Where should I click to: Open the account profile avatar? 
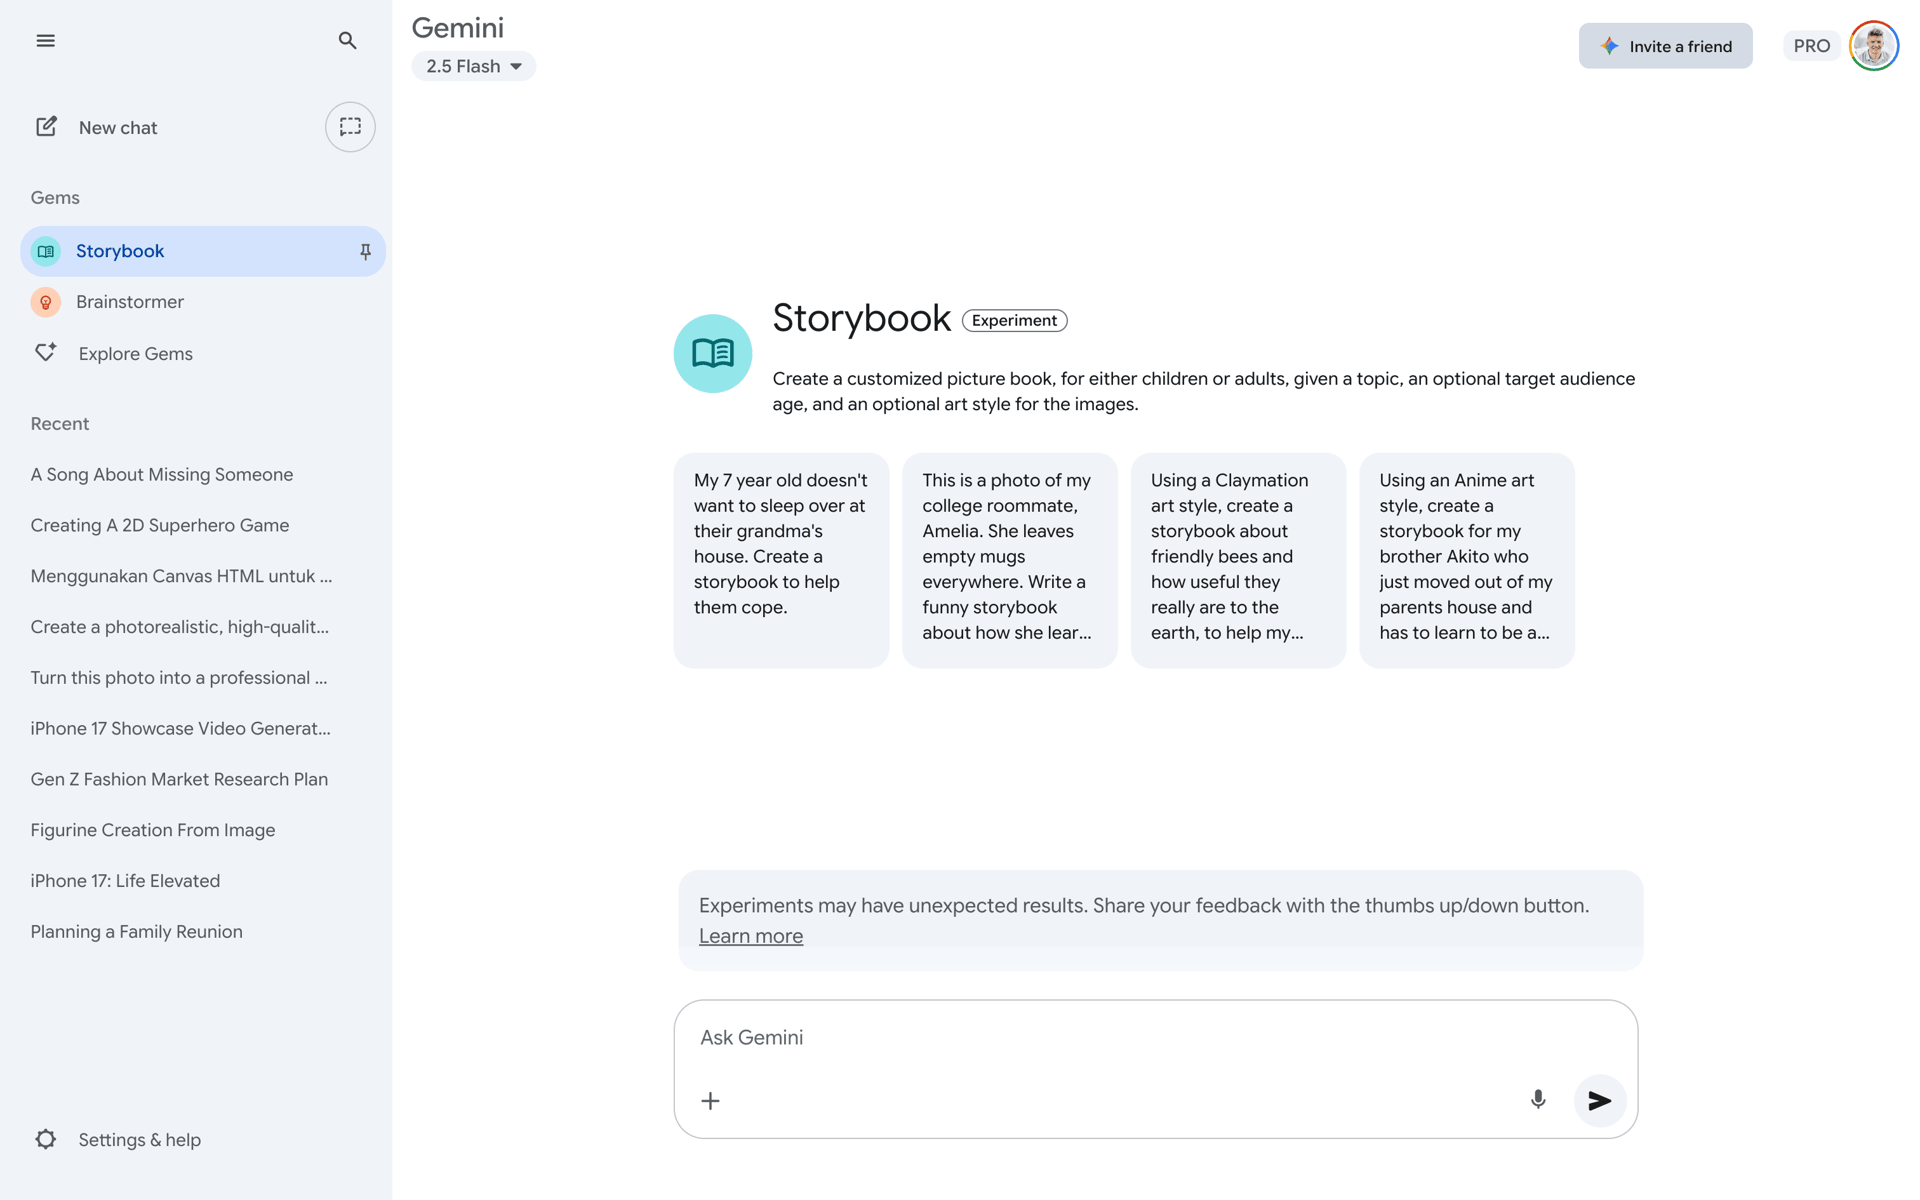pyautogui.click(x=1874, y=46)
